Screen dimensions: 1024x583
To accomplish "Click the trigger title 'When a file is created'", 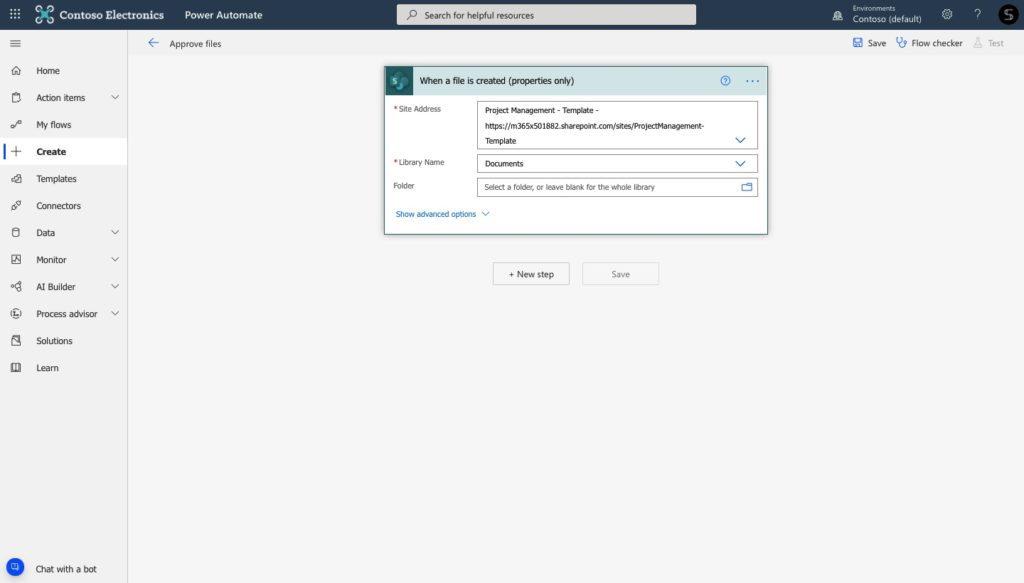I will 496,81.
